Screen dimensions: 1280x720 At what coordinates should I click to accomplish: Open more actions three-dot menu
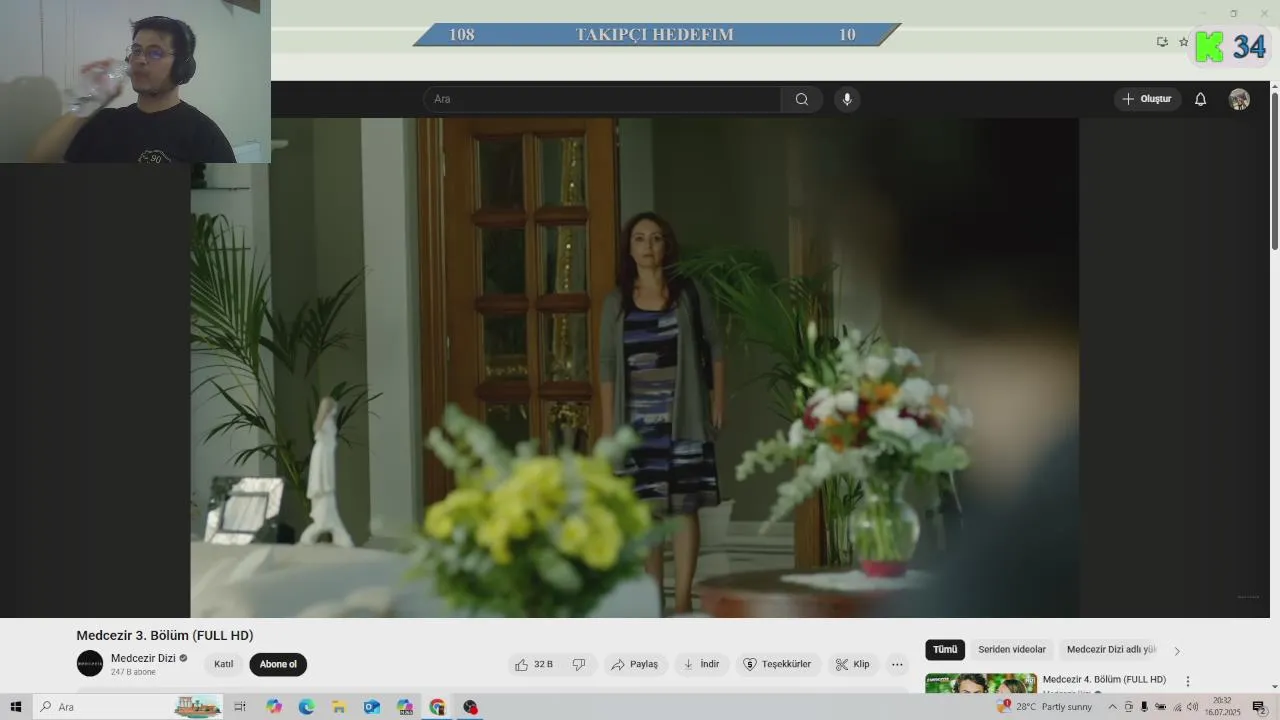pos(897,664)
